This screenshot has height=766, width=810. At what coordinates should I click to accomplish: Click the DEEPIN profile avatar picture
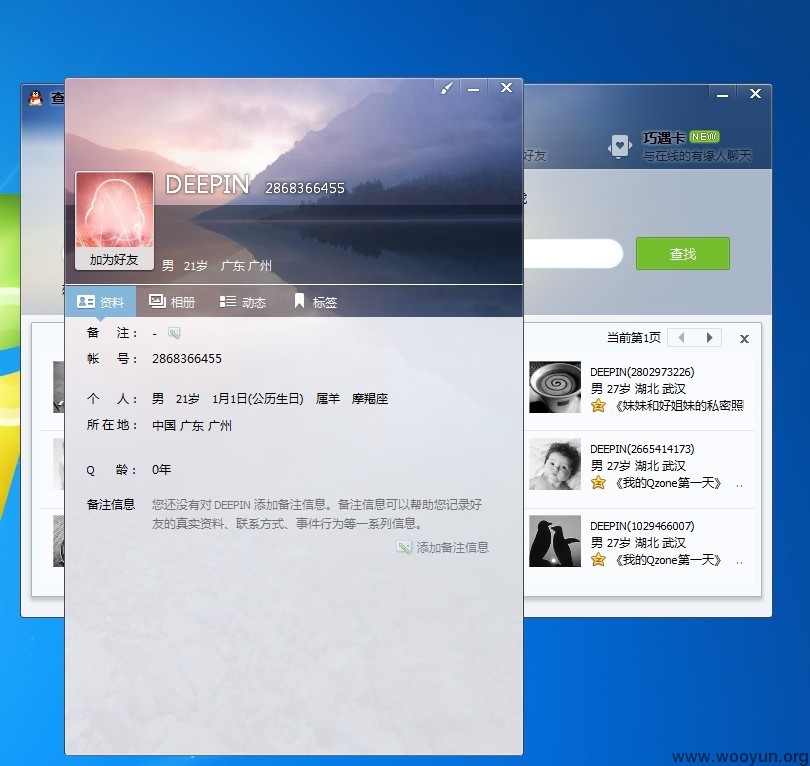[x=115, y=210]
